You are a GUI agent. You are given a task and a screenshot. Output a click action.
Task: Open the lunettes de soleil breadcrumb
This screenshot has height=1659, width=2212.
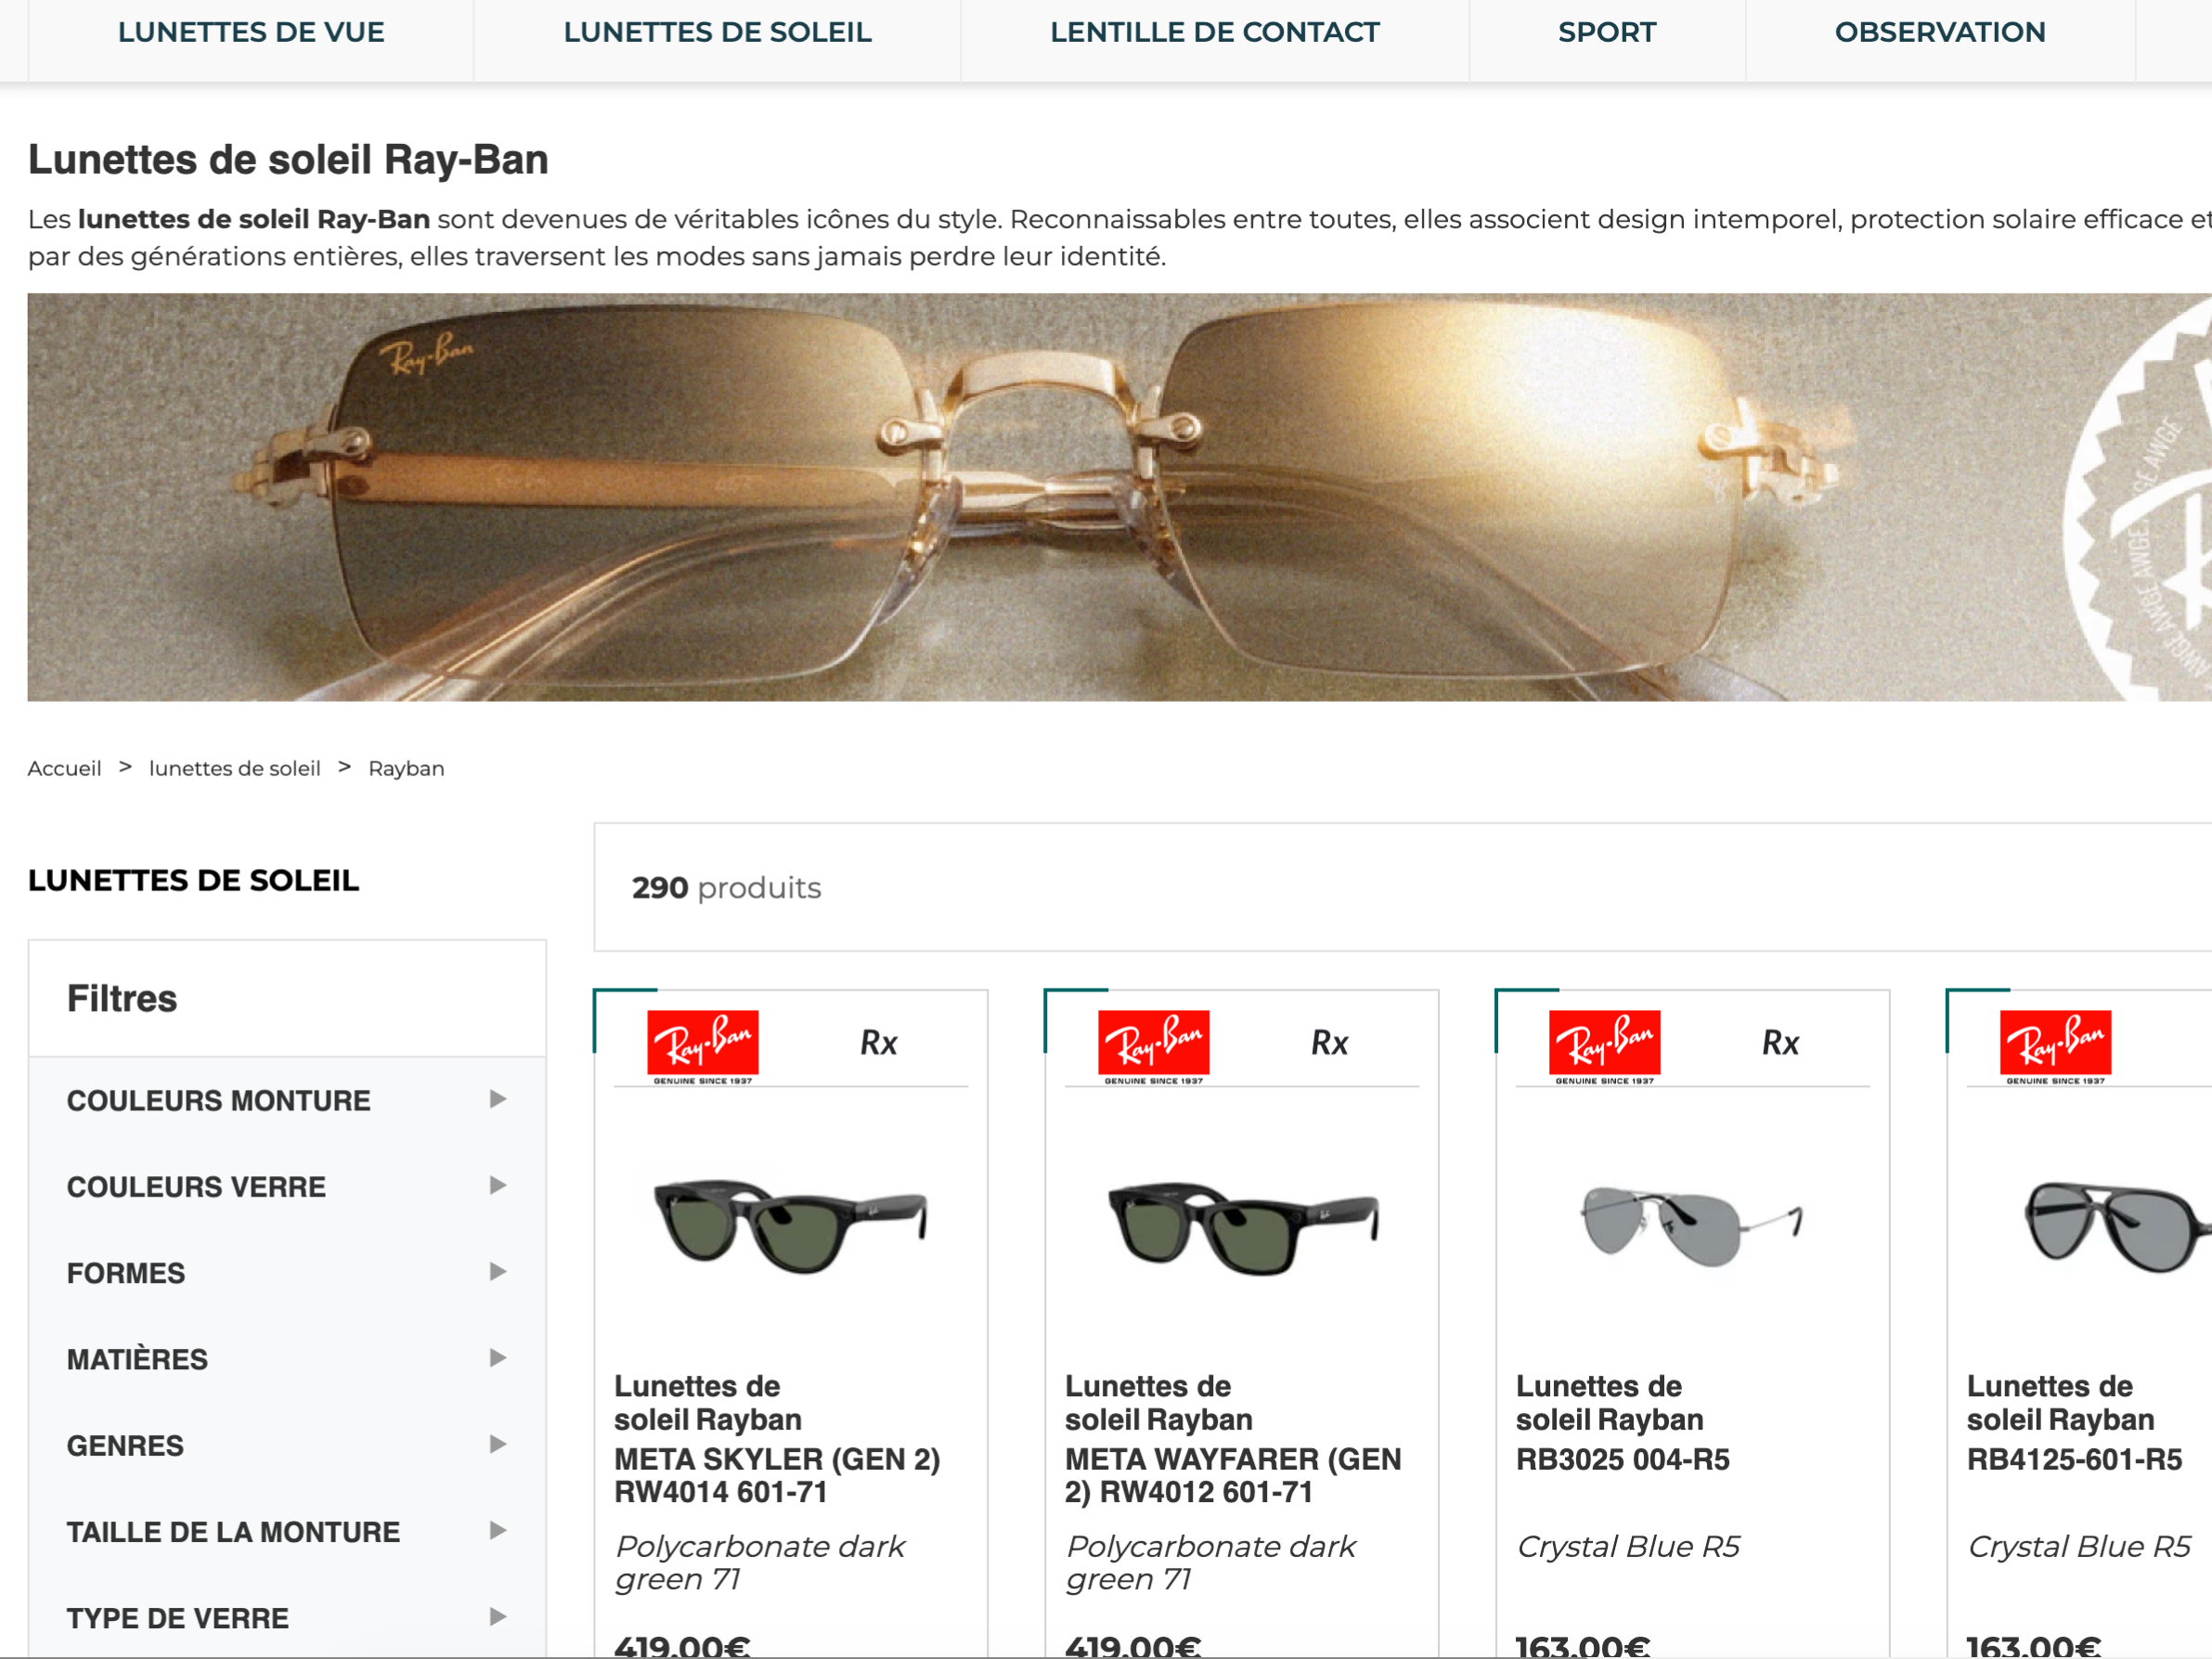[234, 768]
